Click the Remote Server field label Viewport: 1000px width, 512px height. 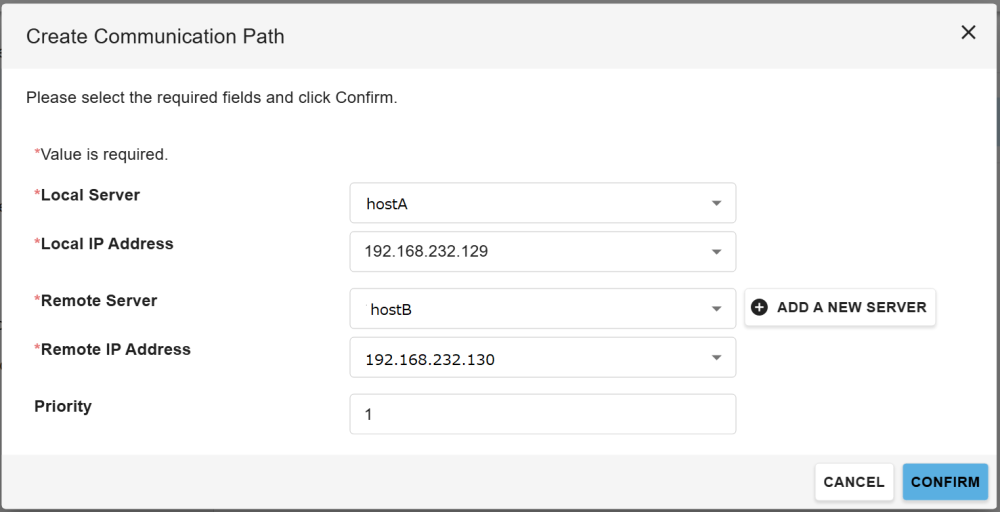(x=99, y=301)
